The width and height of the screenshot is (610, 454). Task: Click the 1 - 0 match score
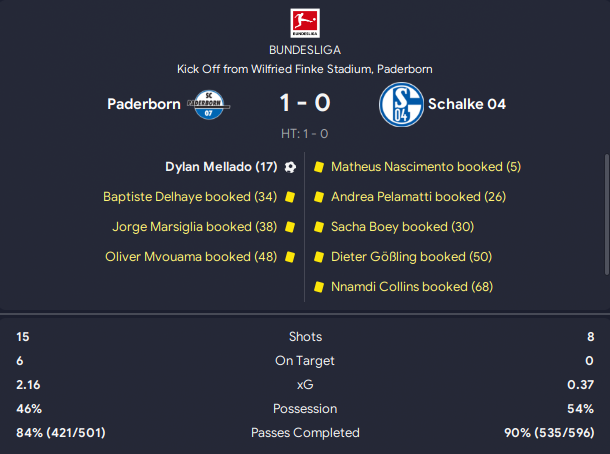(304, 103)
